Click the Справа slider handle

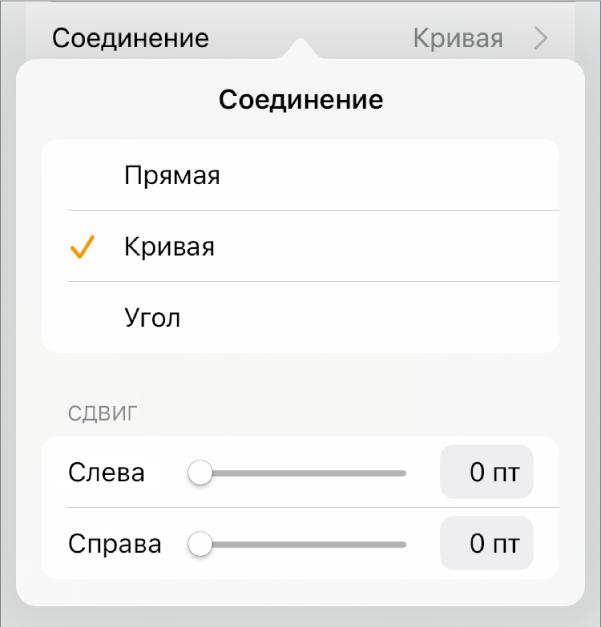(x=201, y=545)
